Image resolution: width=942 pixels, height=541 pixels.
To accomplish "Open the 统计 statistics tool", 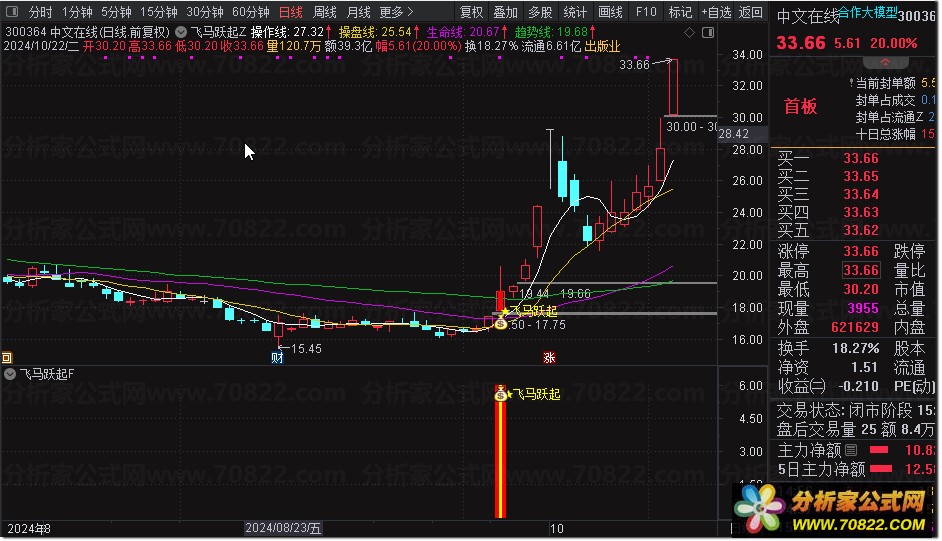I will [x=575, y=12].
